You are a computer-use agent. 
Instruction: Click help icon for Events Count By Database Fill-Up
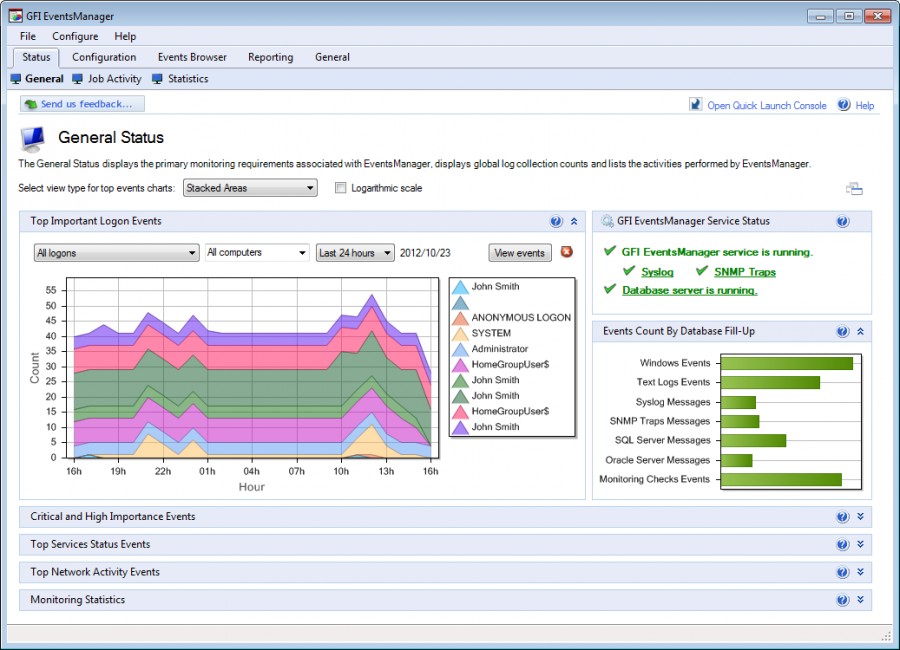842,331
